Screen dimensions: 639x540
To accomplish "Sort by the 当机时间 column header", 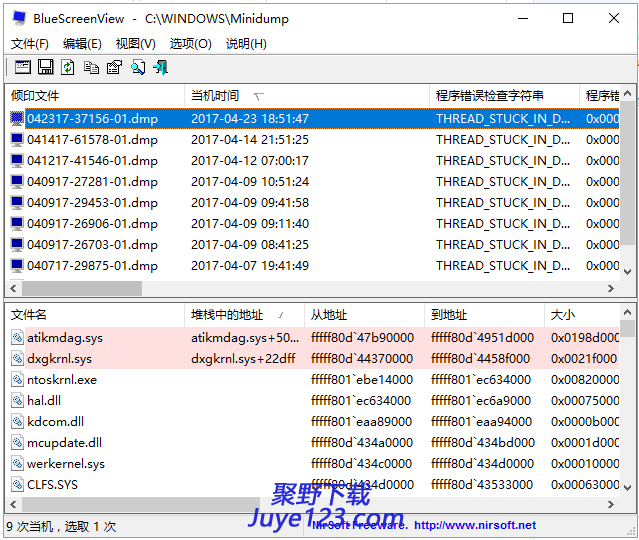I will (x=307, y=96).
